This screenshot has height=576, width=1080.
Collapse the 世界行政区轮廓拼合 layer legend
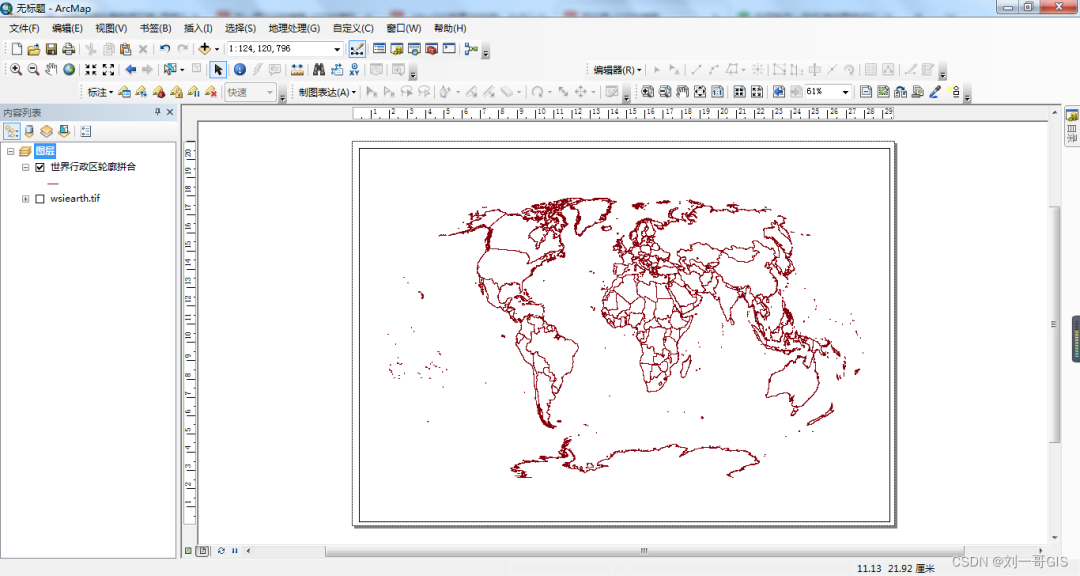(x=25, y=167)
